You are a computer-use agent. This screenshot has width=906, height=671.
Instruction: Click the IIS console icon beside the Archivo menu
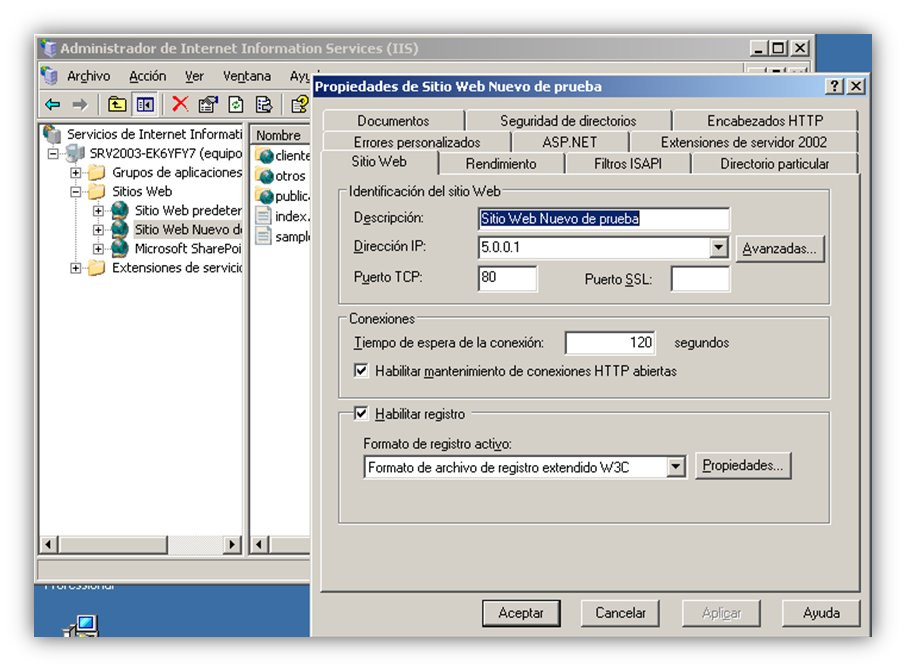[50, 76]
